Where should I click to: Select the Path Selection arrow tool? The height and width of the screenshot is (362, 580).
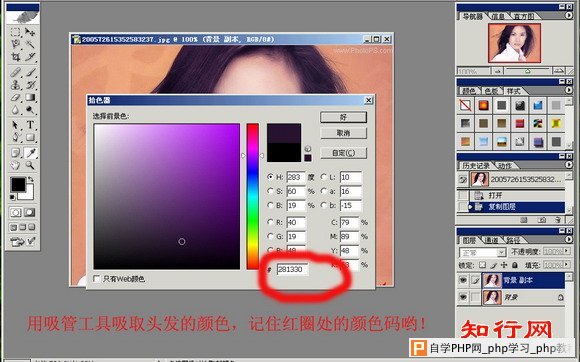point(15,125)
